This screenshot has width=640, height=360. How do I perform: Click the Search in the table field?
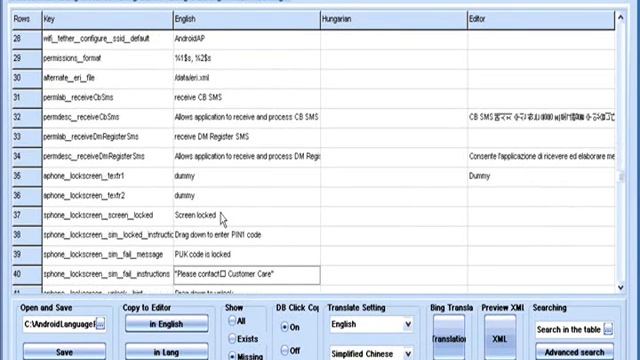pyautogui.click(x=569, y=329)
